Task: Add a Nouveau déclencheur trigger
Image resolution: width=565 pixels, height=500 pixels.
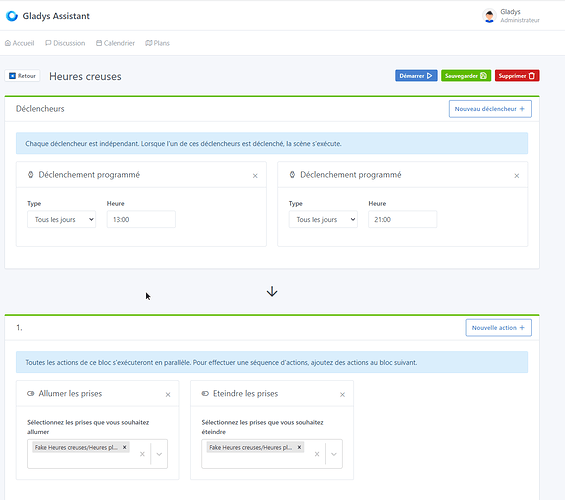Action: pyautogui.click(x=490, y=109)
